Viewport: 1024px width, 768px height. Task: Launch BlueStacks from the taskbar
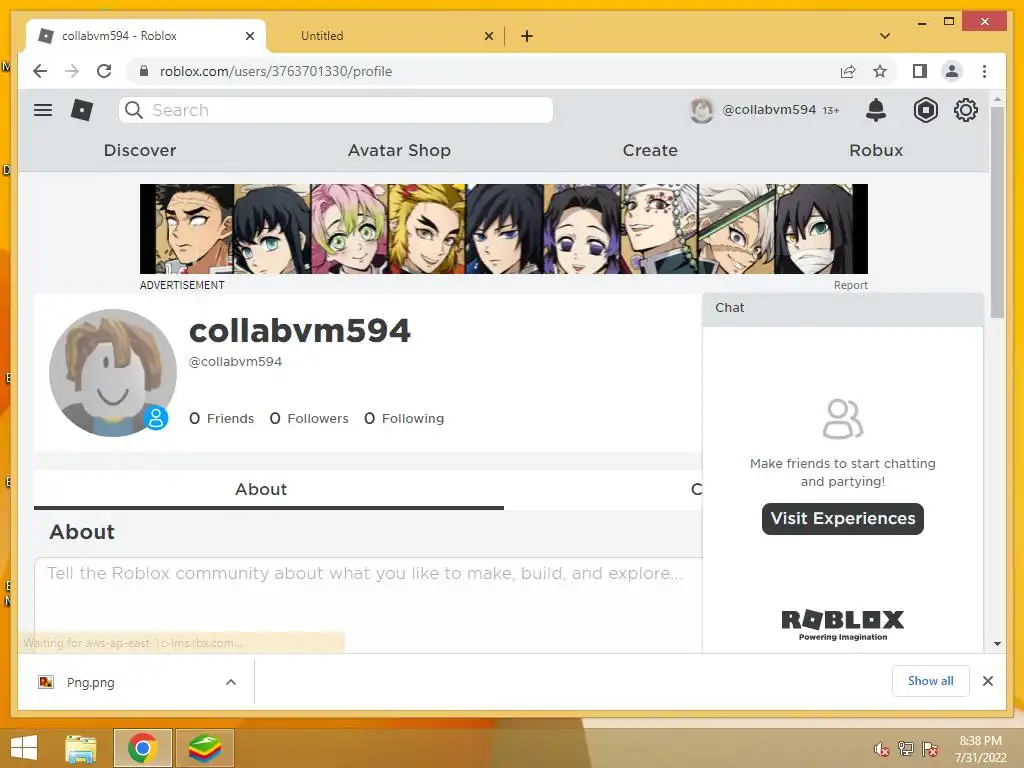205,748
